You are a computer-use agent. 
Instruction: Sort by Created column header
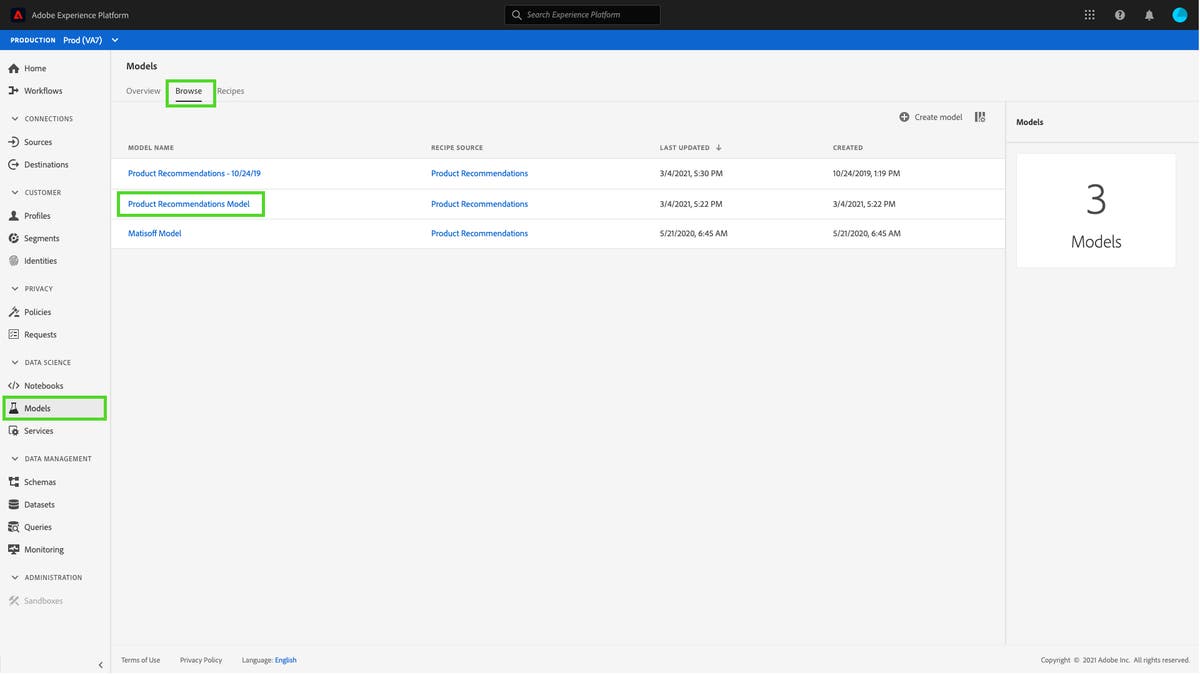(x=848, y=148)
